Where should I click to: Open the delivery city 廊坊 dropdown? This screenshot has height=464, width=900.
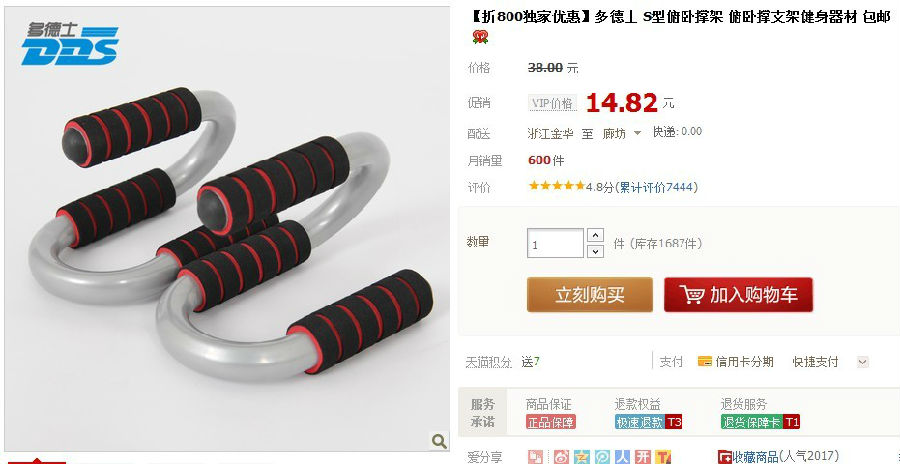(x=622, y=134)
